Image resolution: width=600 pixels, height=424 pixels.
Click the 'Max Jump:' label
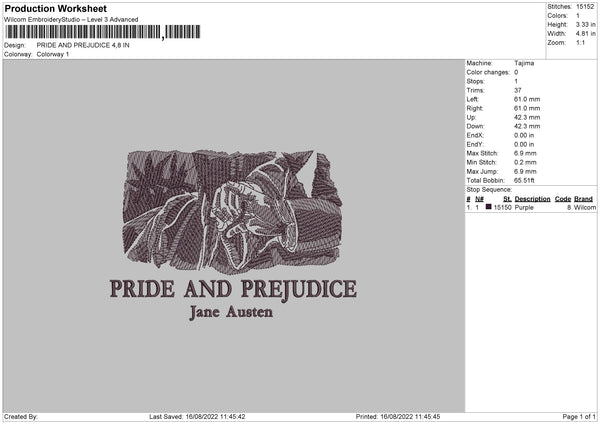click(x=482, y=171)
